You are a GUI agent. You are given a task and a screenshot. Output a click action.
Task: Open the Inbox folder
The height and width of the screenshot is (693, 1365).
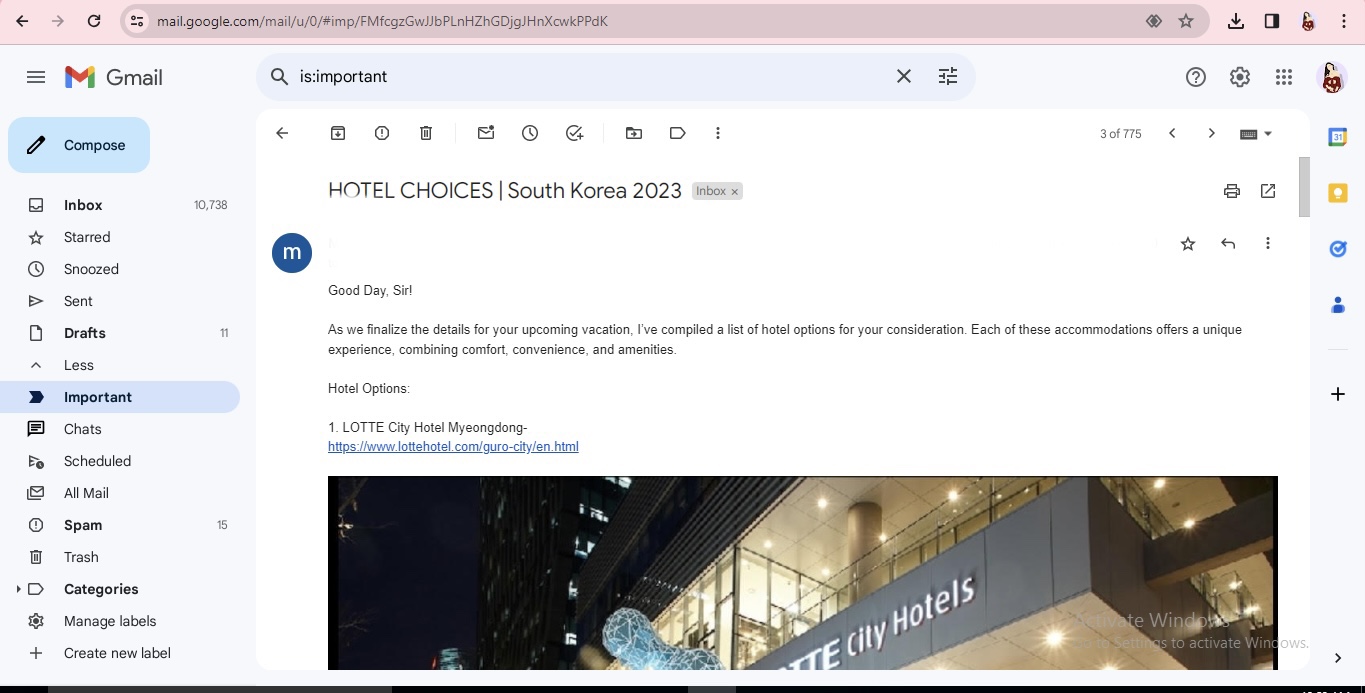tap(120, 205)
